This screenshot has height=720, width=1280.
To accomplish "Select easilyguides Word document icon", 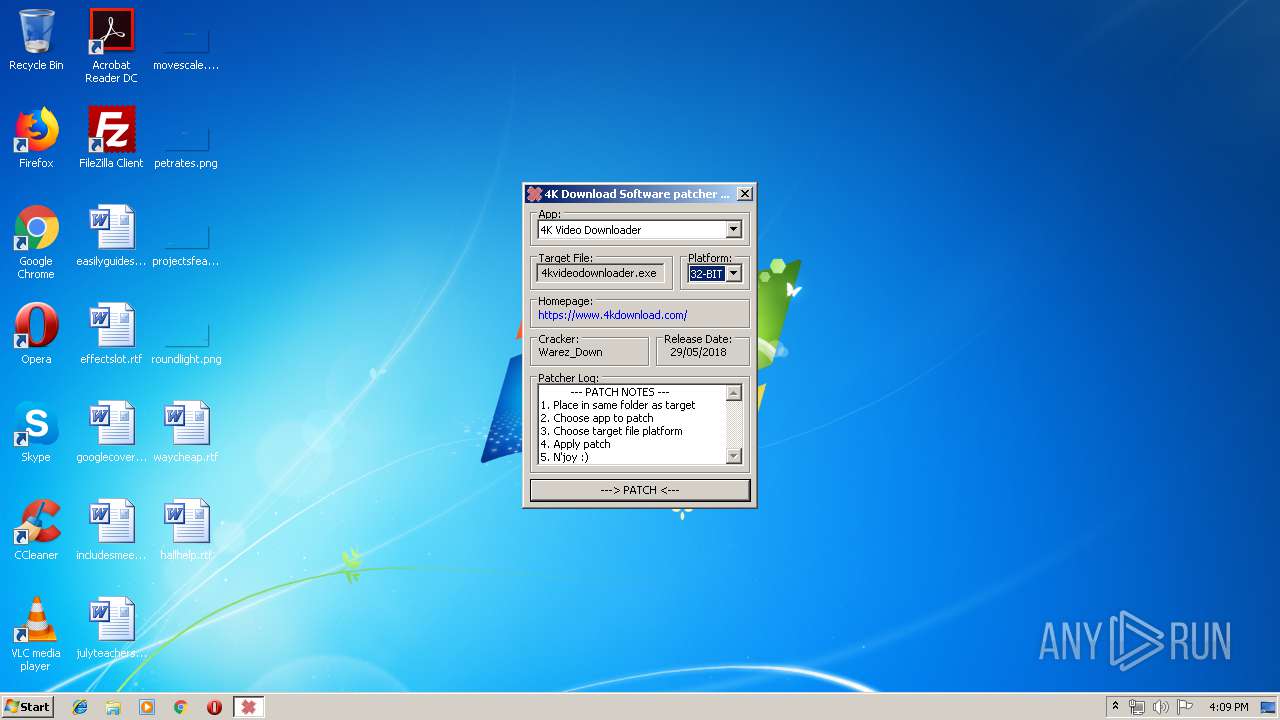I will (111, 236).
